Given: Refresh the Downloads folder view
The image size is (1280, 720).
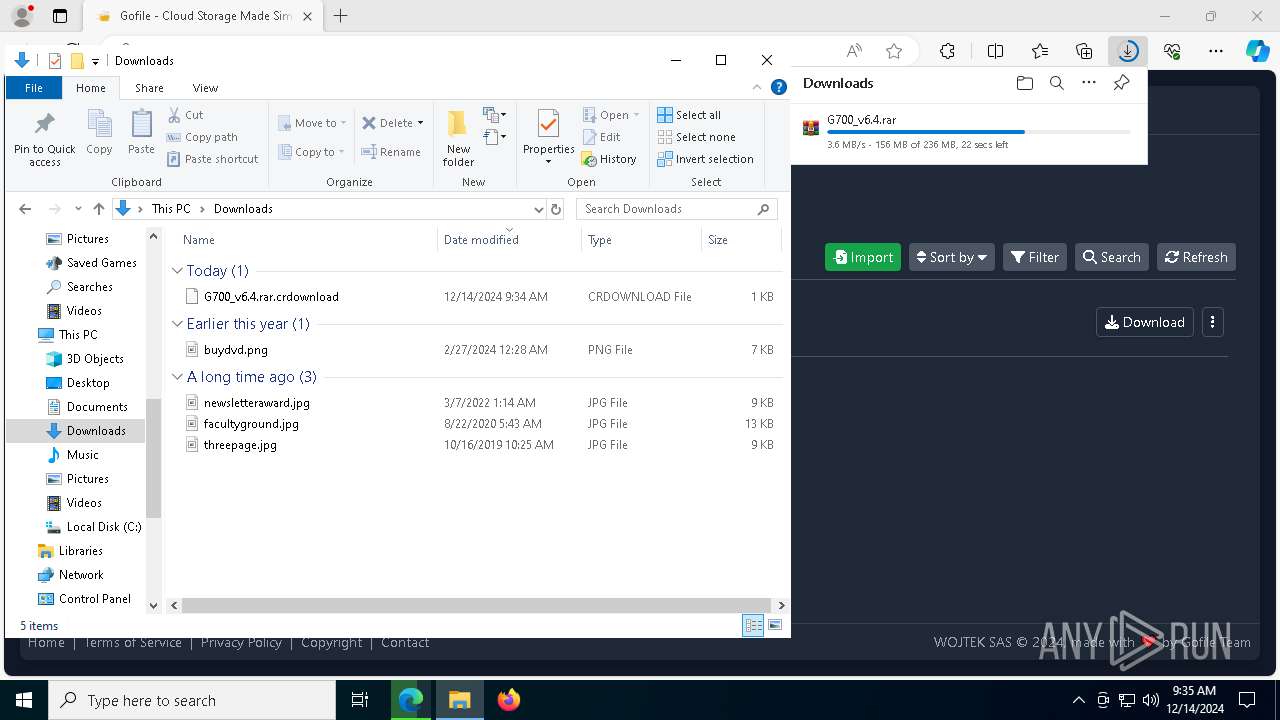Looking at the screenshot, I should point(556,209).
